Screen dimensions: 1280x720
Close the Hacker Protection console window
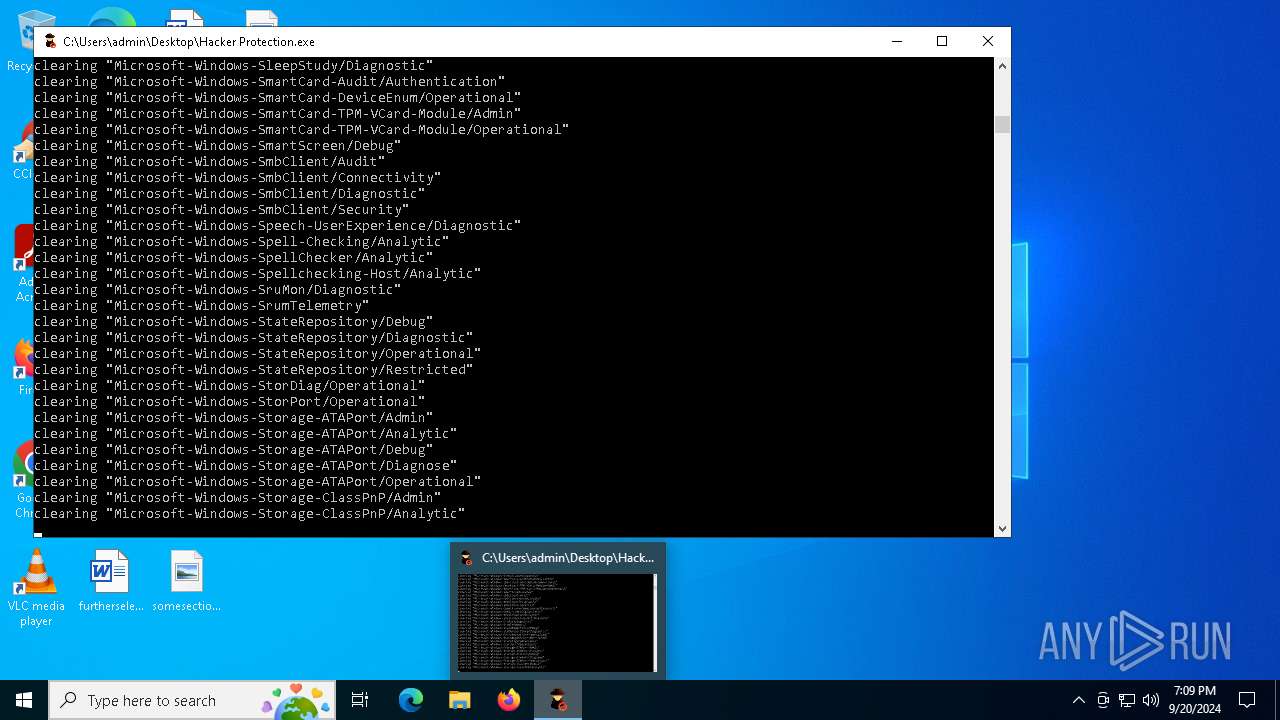point(988,41)
